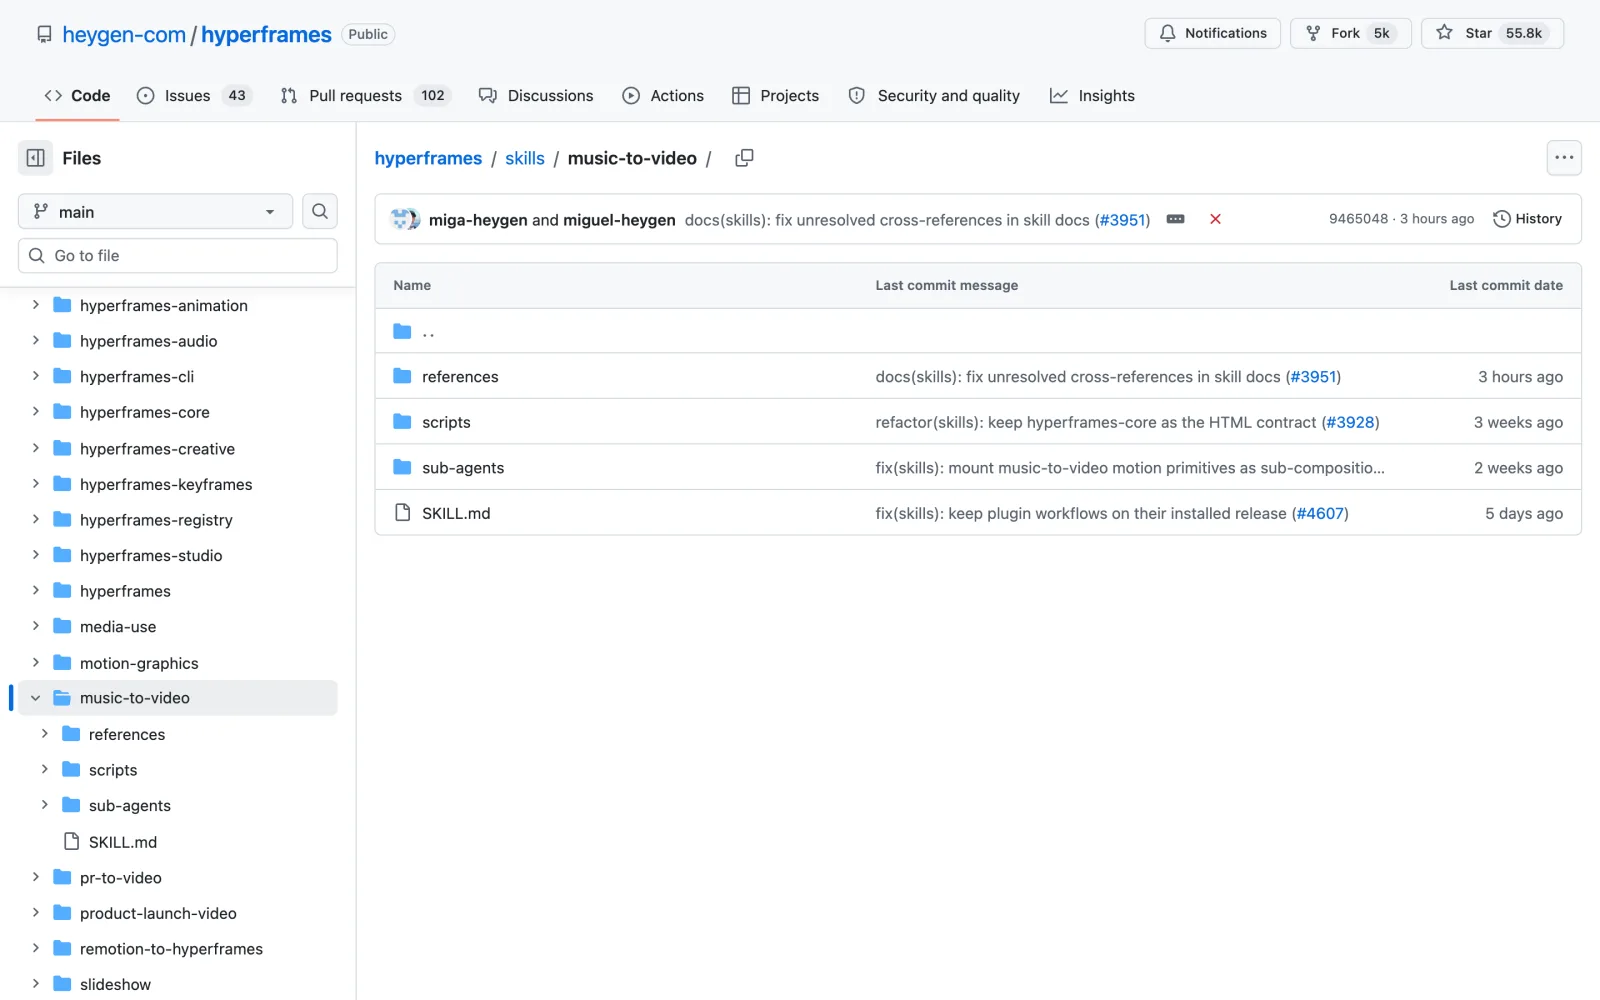Focus the Go to file search field
This screenshot has width=1600, height=1000.
(x=178, y=255)
